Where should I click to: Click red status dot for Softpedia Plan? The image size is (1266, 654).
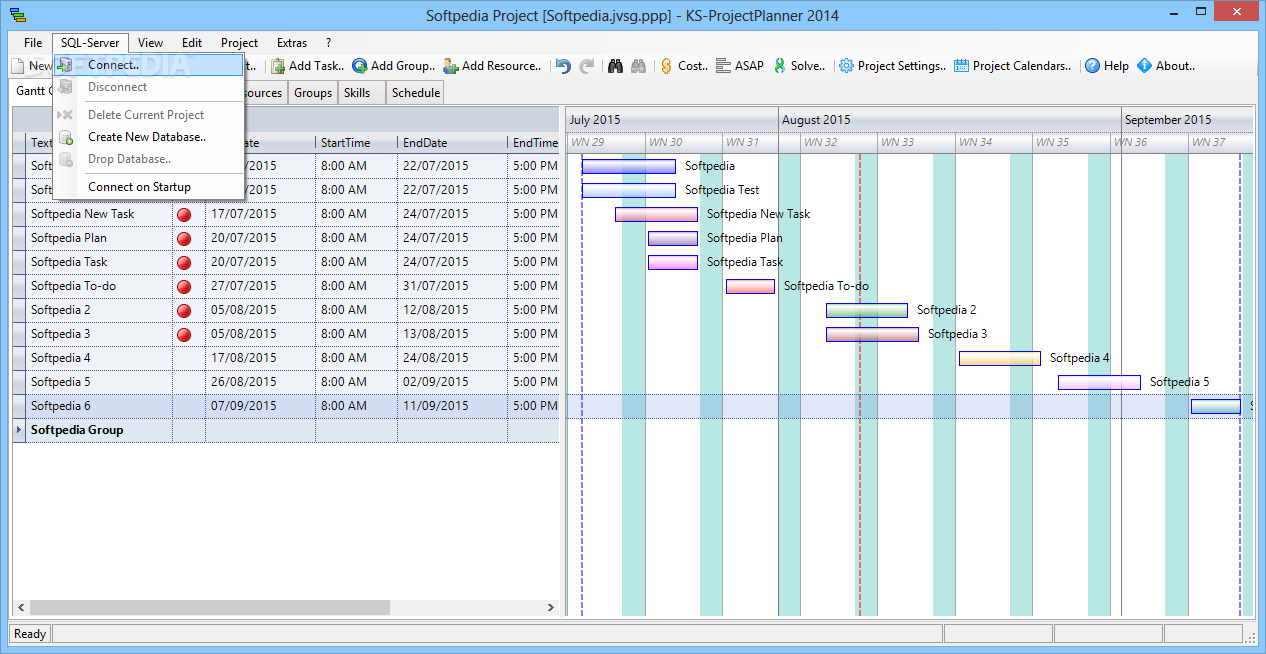pos(184,238)
